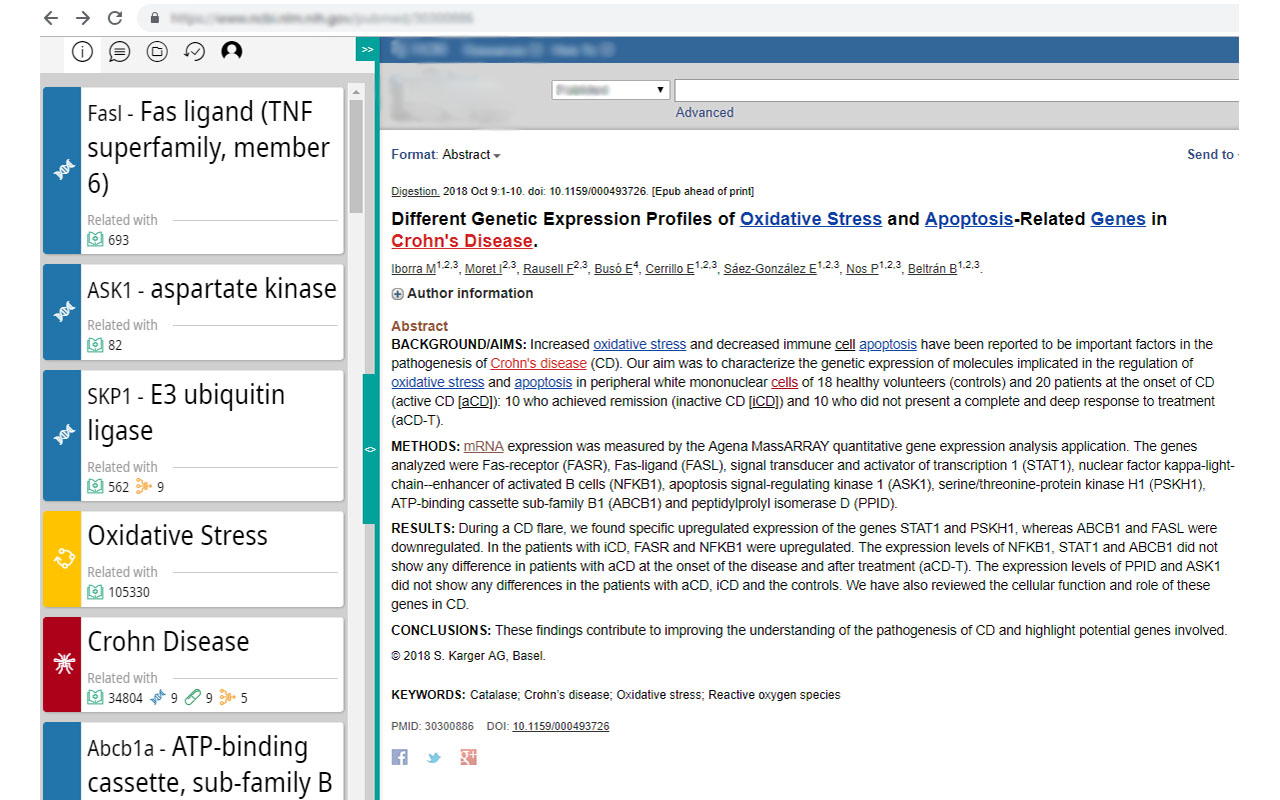Click the browser forward arrow
Viewport: 1280px width, 800px height.
tap(83, 18)
